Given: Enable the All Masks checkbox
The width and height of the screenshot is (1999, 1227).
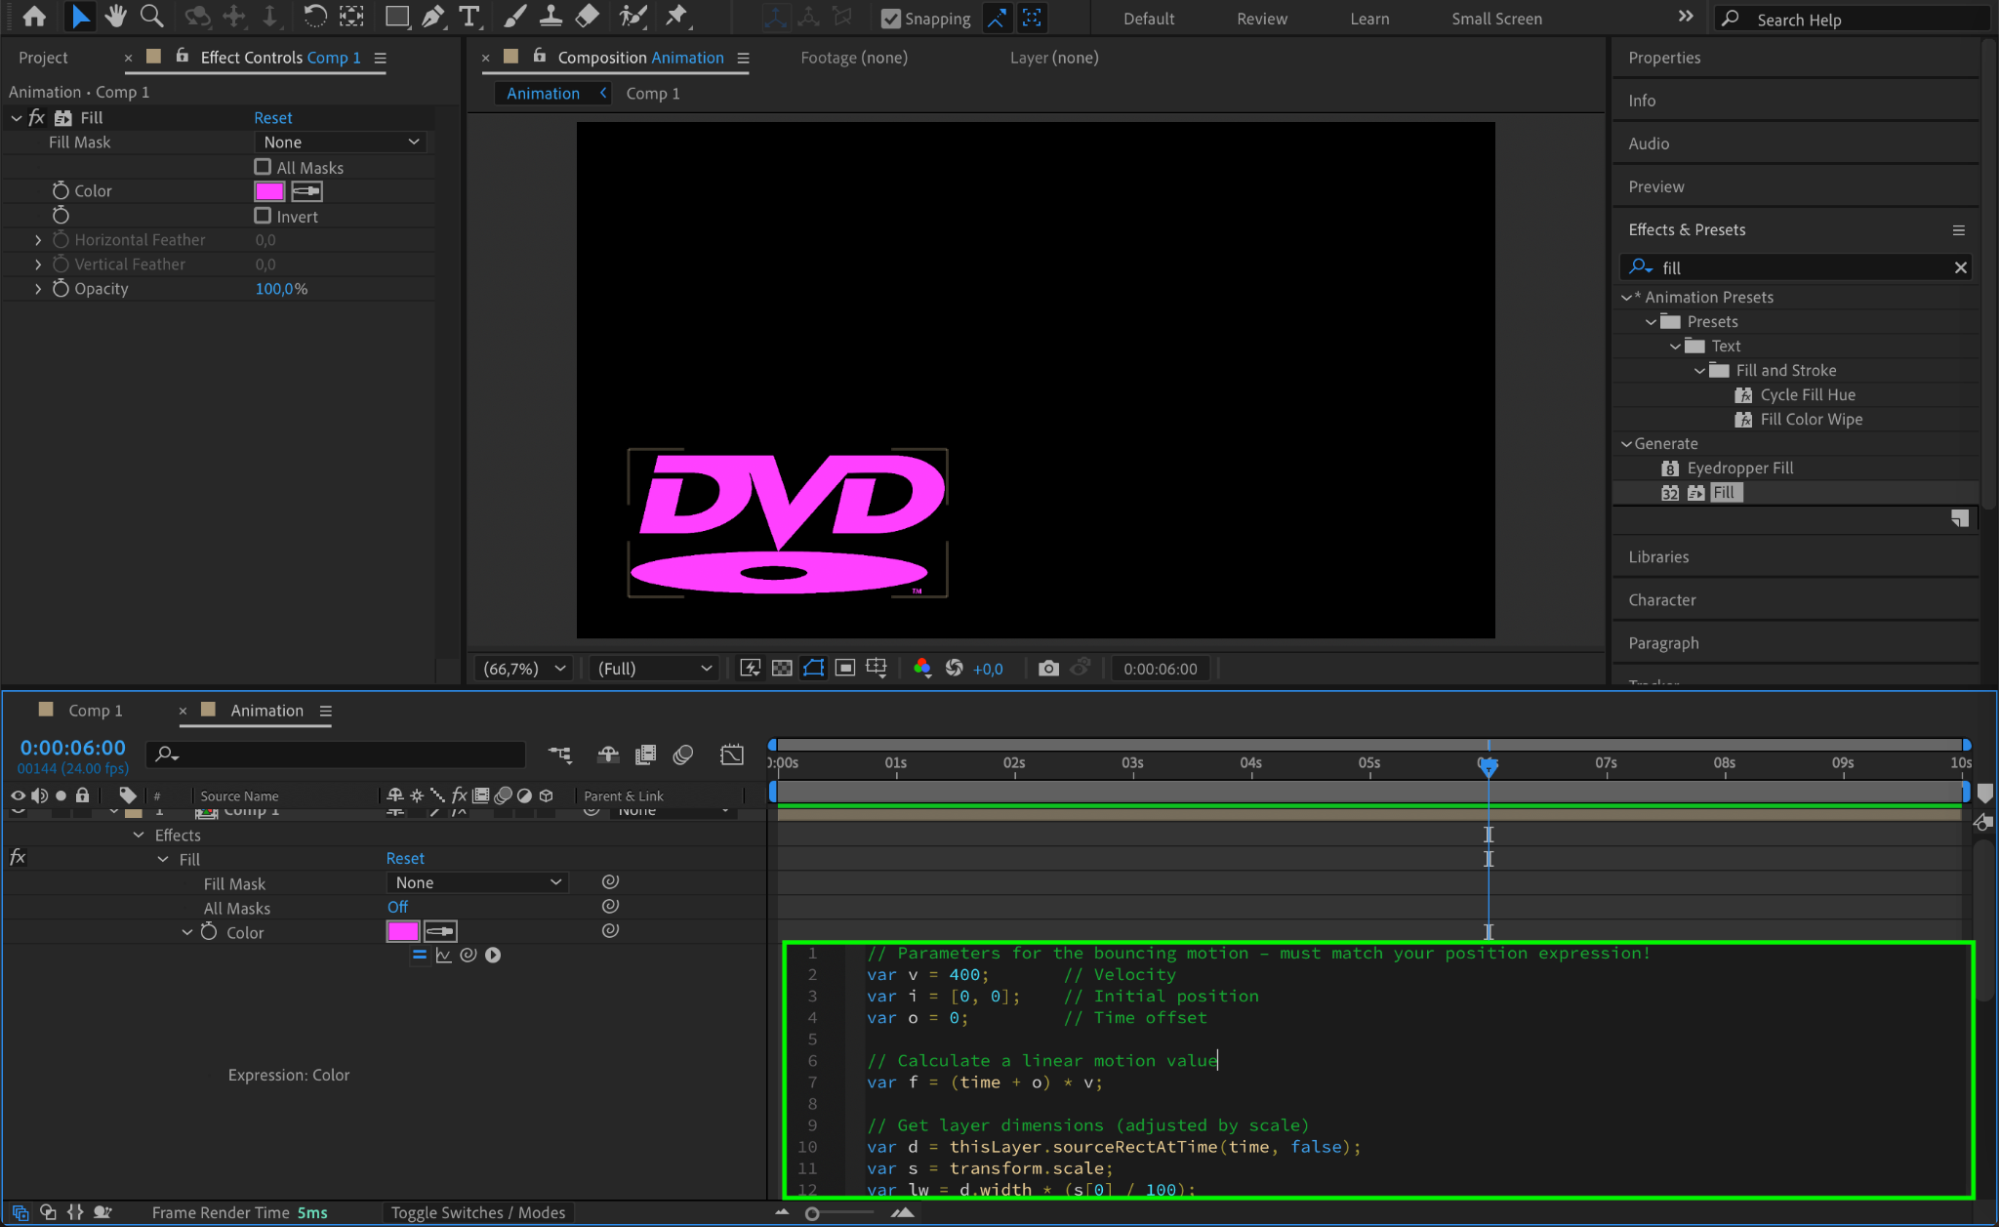Looking at the screenshot, I should point(263,167).
